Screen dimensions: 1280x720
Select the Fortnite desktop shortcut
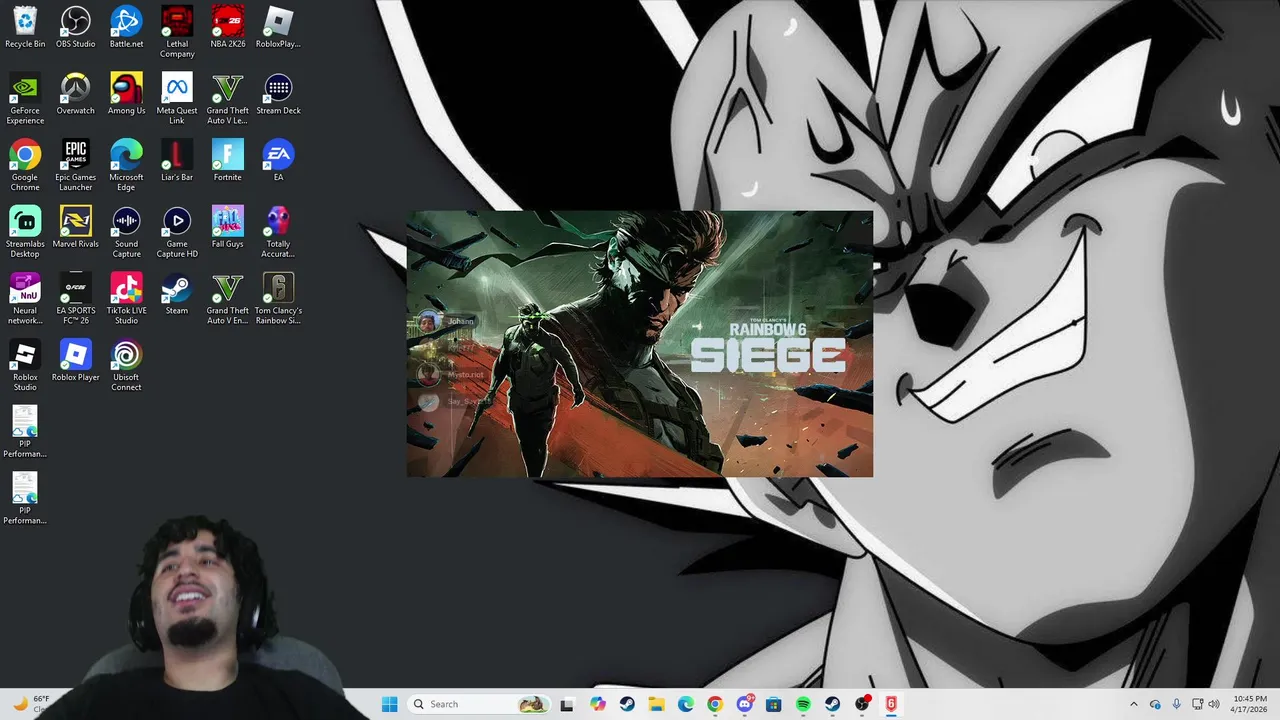(x=228, y=161)
